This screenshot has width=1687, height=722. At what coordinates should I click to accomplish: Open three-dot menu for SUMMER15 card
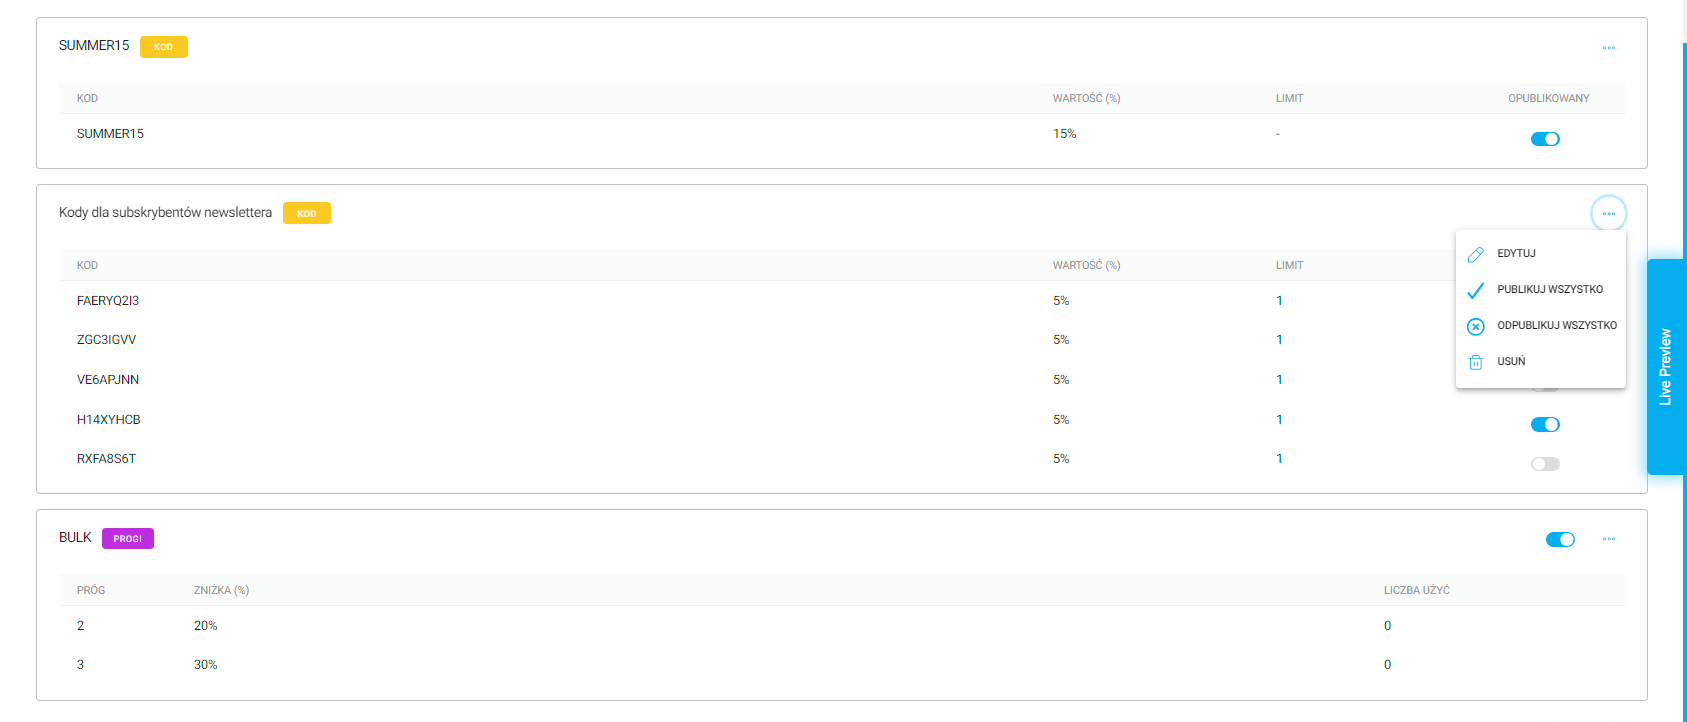pyautogui.click(x=1608, y=48)
